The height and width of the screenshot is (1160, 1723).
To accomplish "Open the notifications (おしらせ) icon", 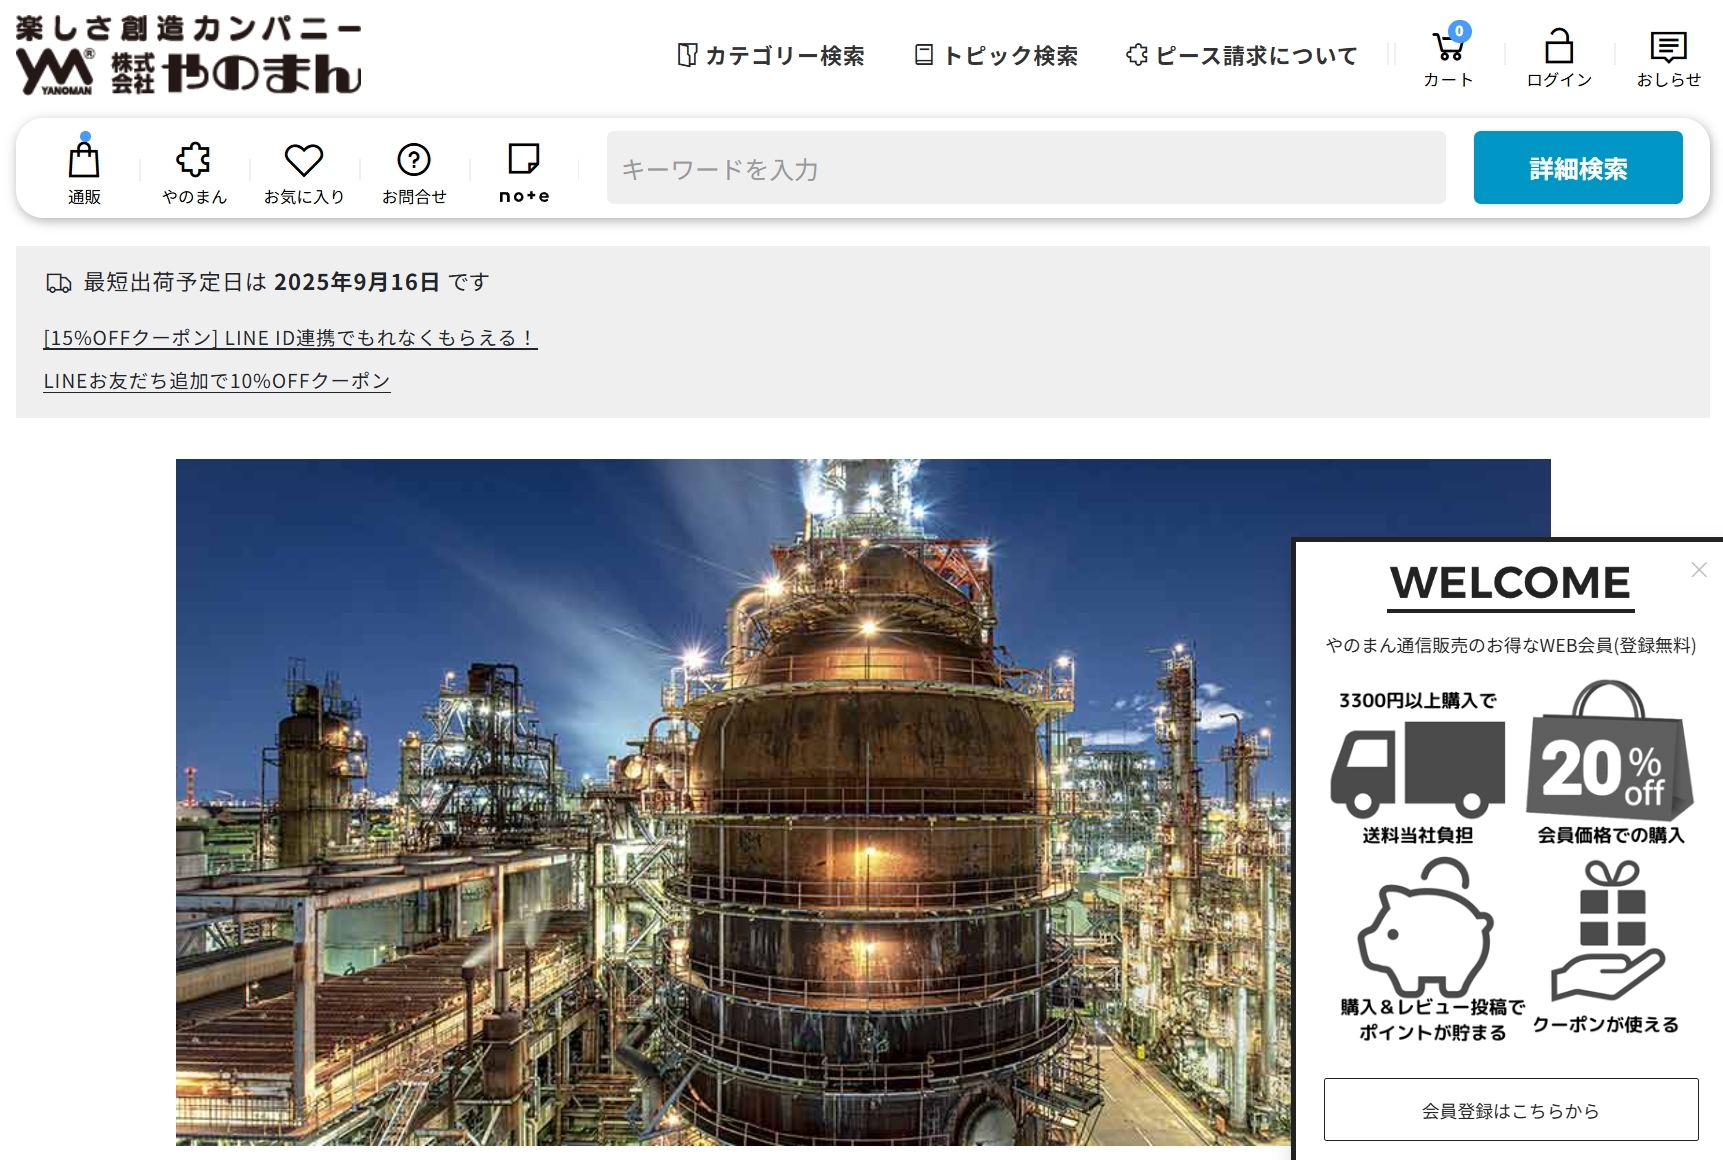I will [1668, 48].
